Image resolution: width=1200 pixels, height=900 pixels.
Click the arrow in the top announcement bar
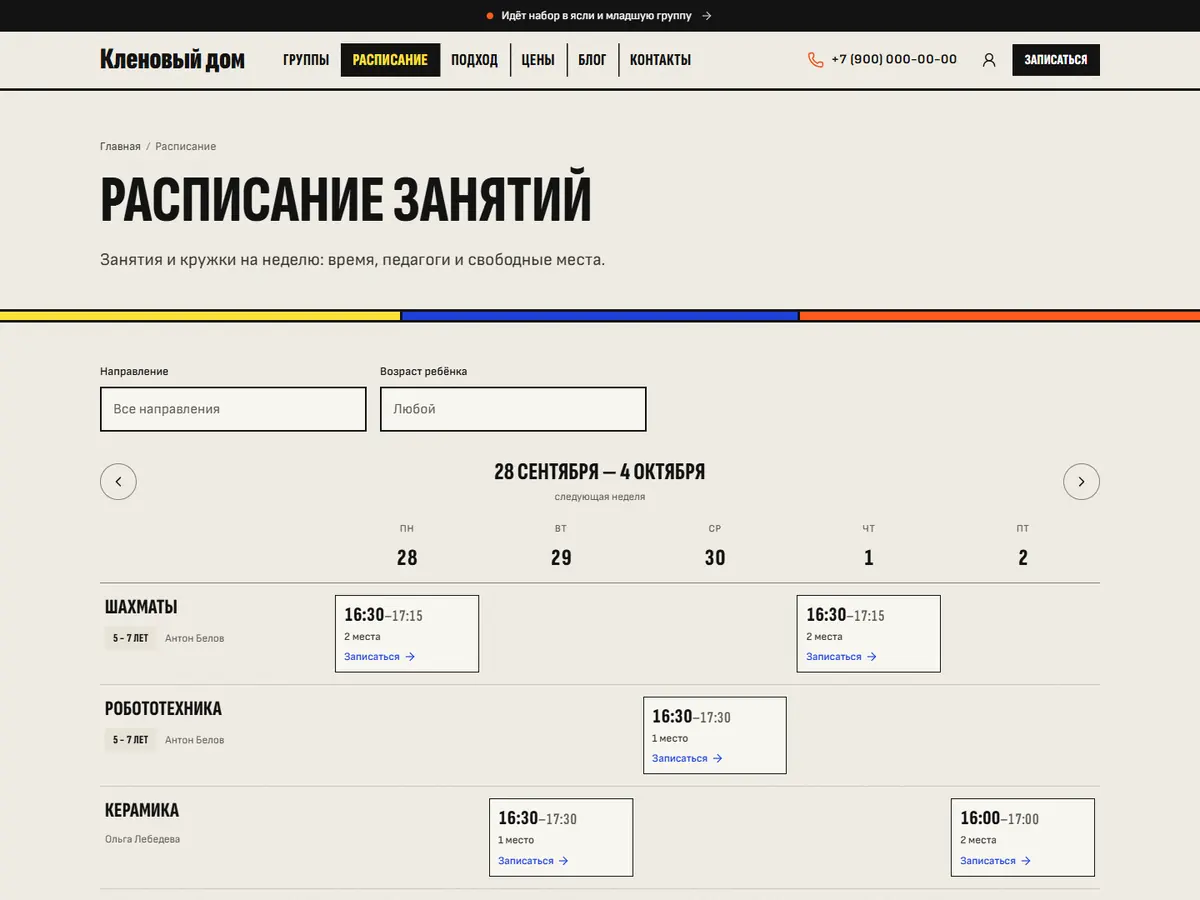(707, 16)
